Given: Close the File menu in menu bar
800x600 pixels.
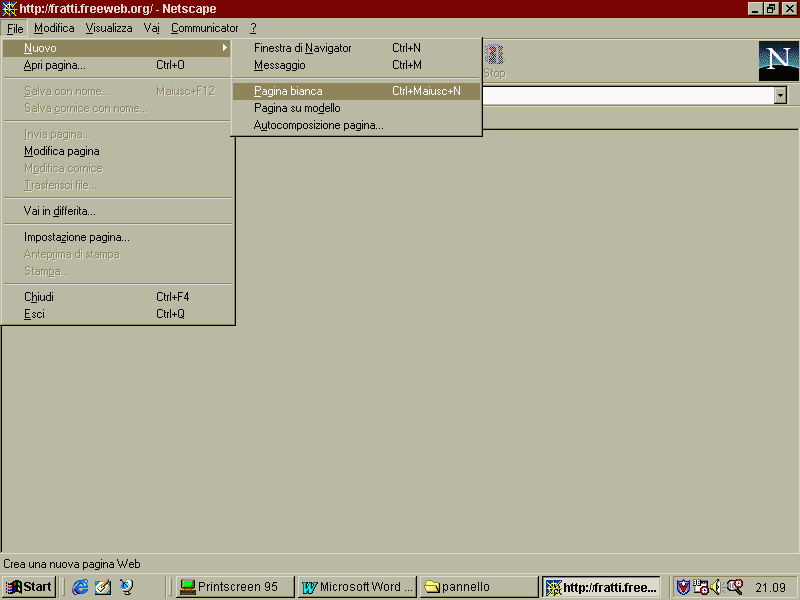Looking at the screenshot, I should (15, 28).
